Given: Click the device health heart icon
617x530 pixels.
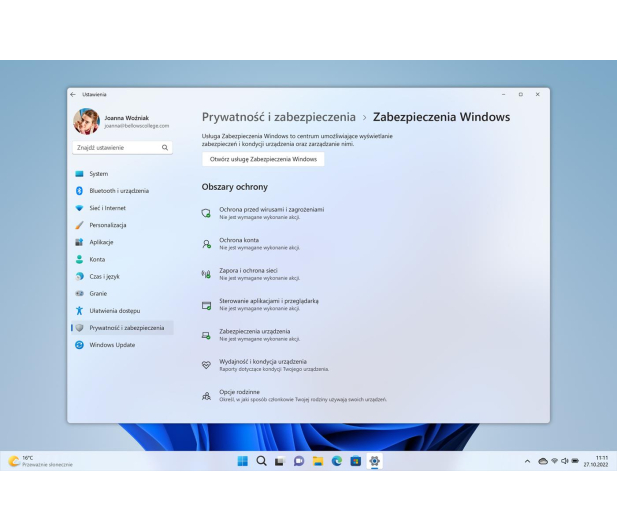Looking at the screenshot, I should [206, 365].
